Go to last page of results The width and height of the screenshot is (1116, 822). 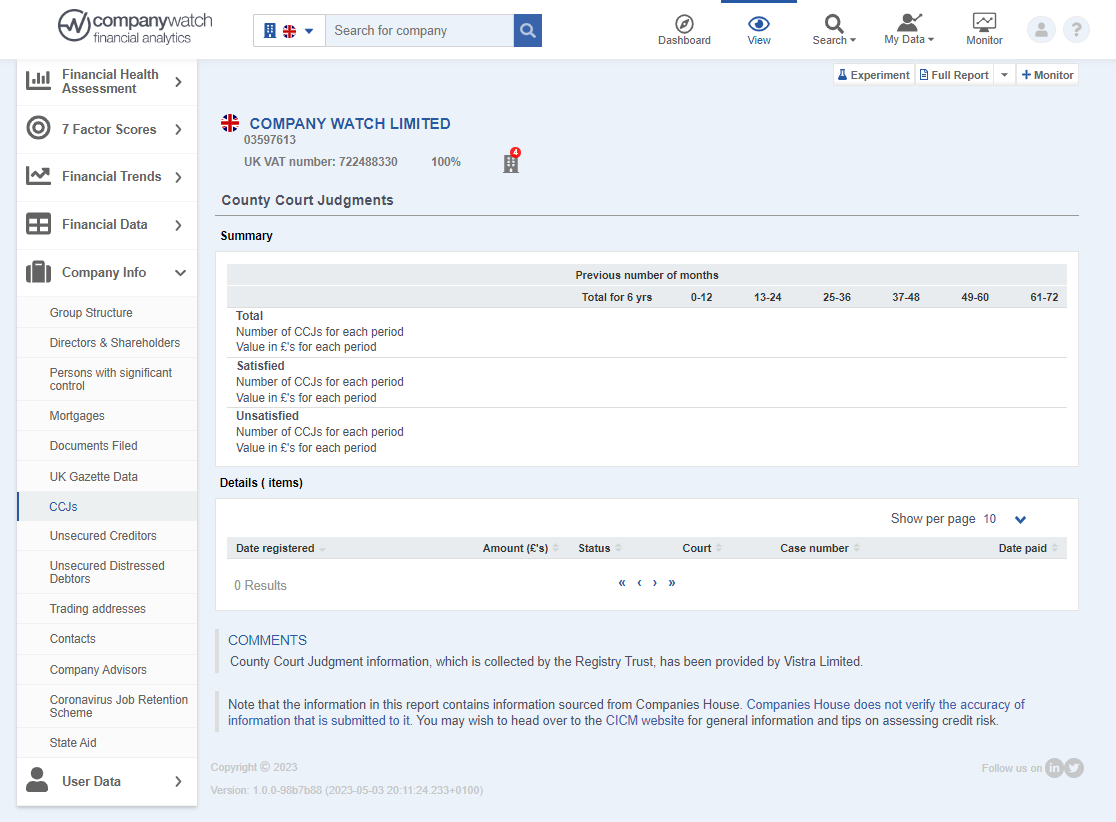point(672,583)
